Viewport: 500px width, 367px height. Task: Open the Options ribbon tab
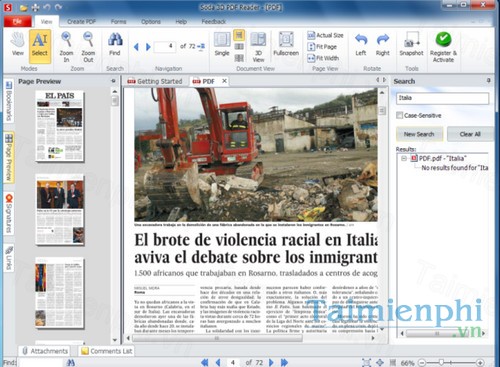(x=151, y=22)
